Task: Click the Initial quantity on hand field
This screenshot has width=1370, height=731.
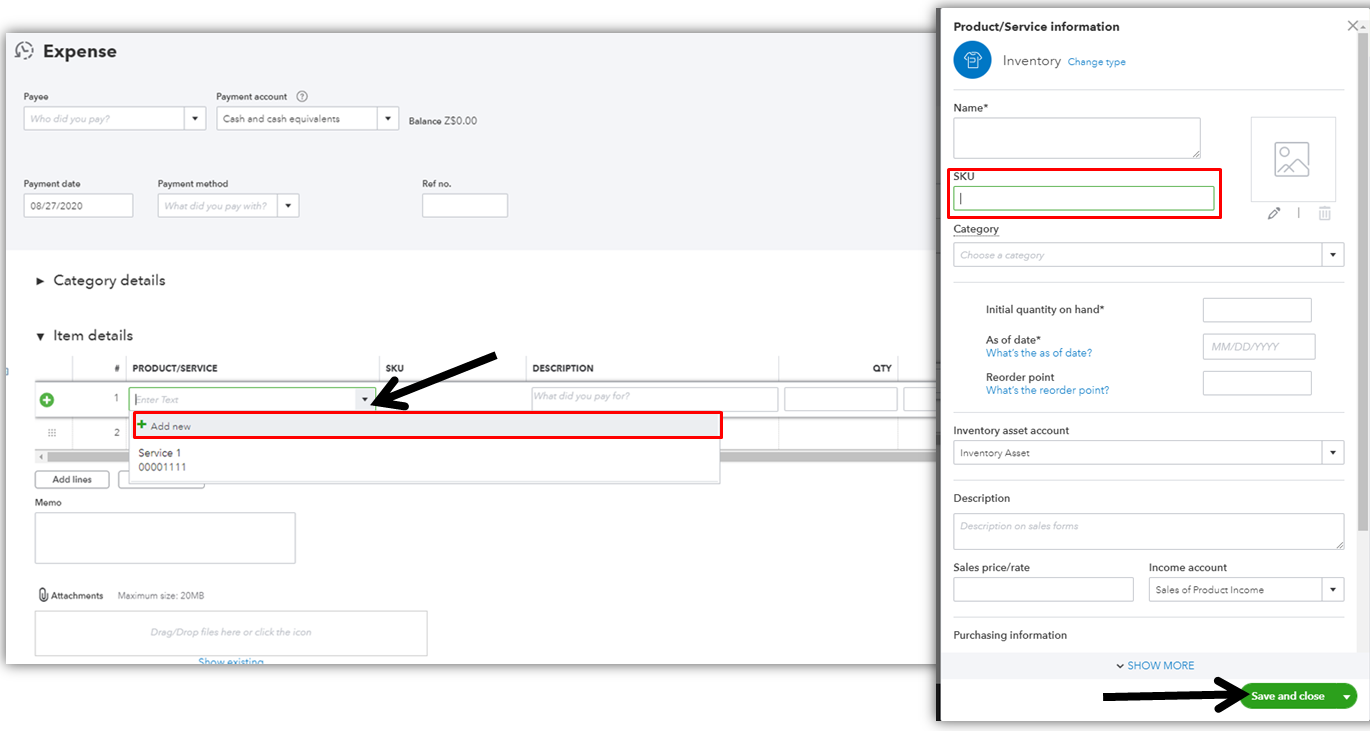Action: point(1257,310)
